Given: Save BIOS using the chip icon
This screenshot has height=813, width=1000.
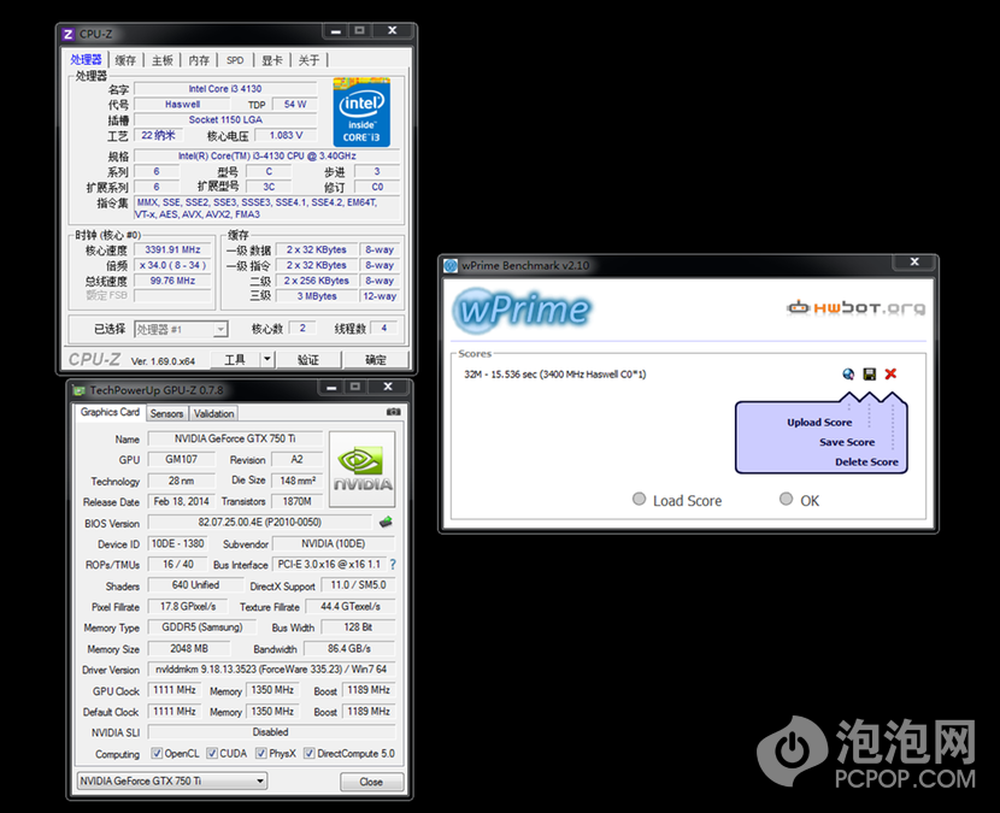Looking at the screenshot, I should click(x=386, y=522).
